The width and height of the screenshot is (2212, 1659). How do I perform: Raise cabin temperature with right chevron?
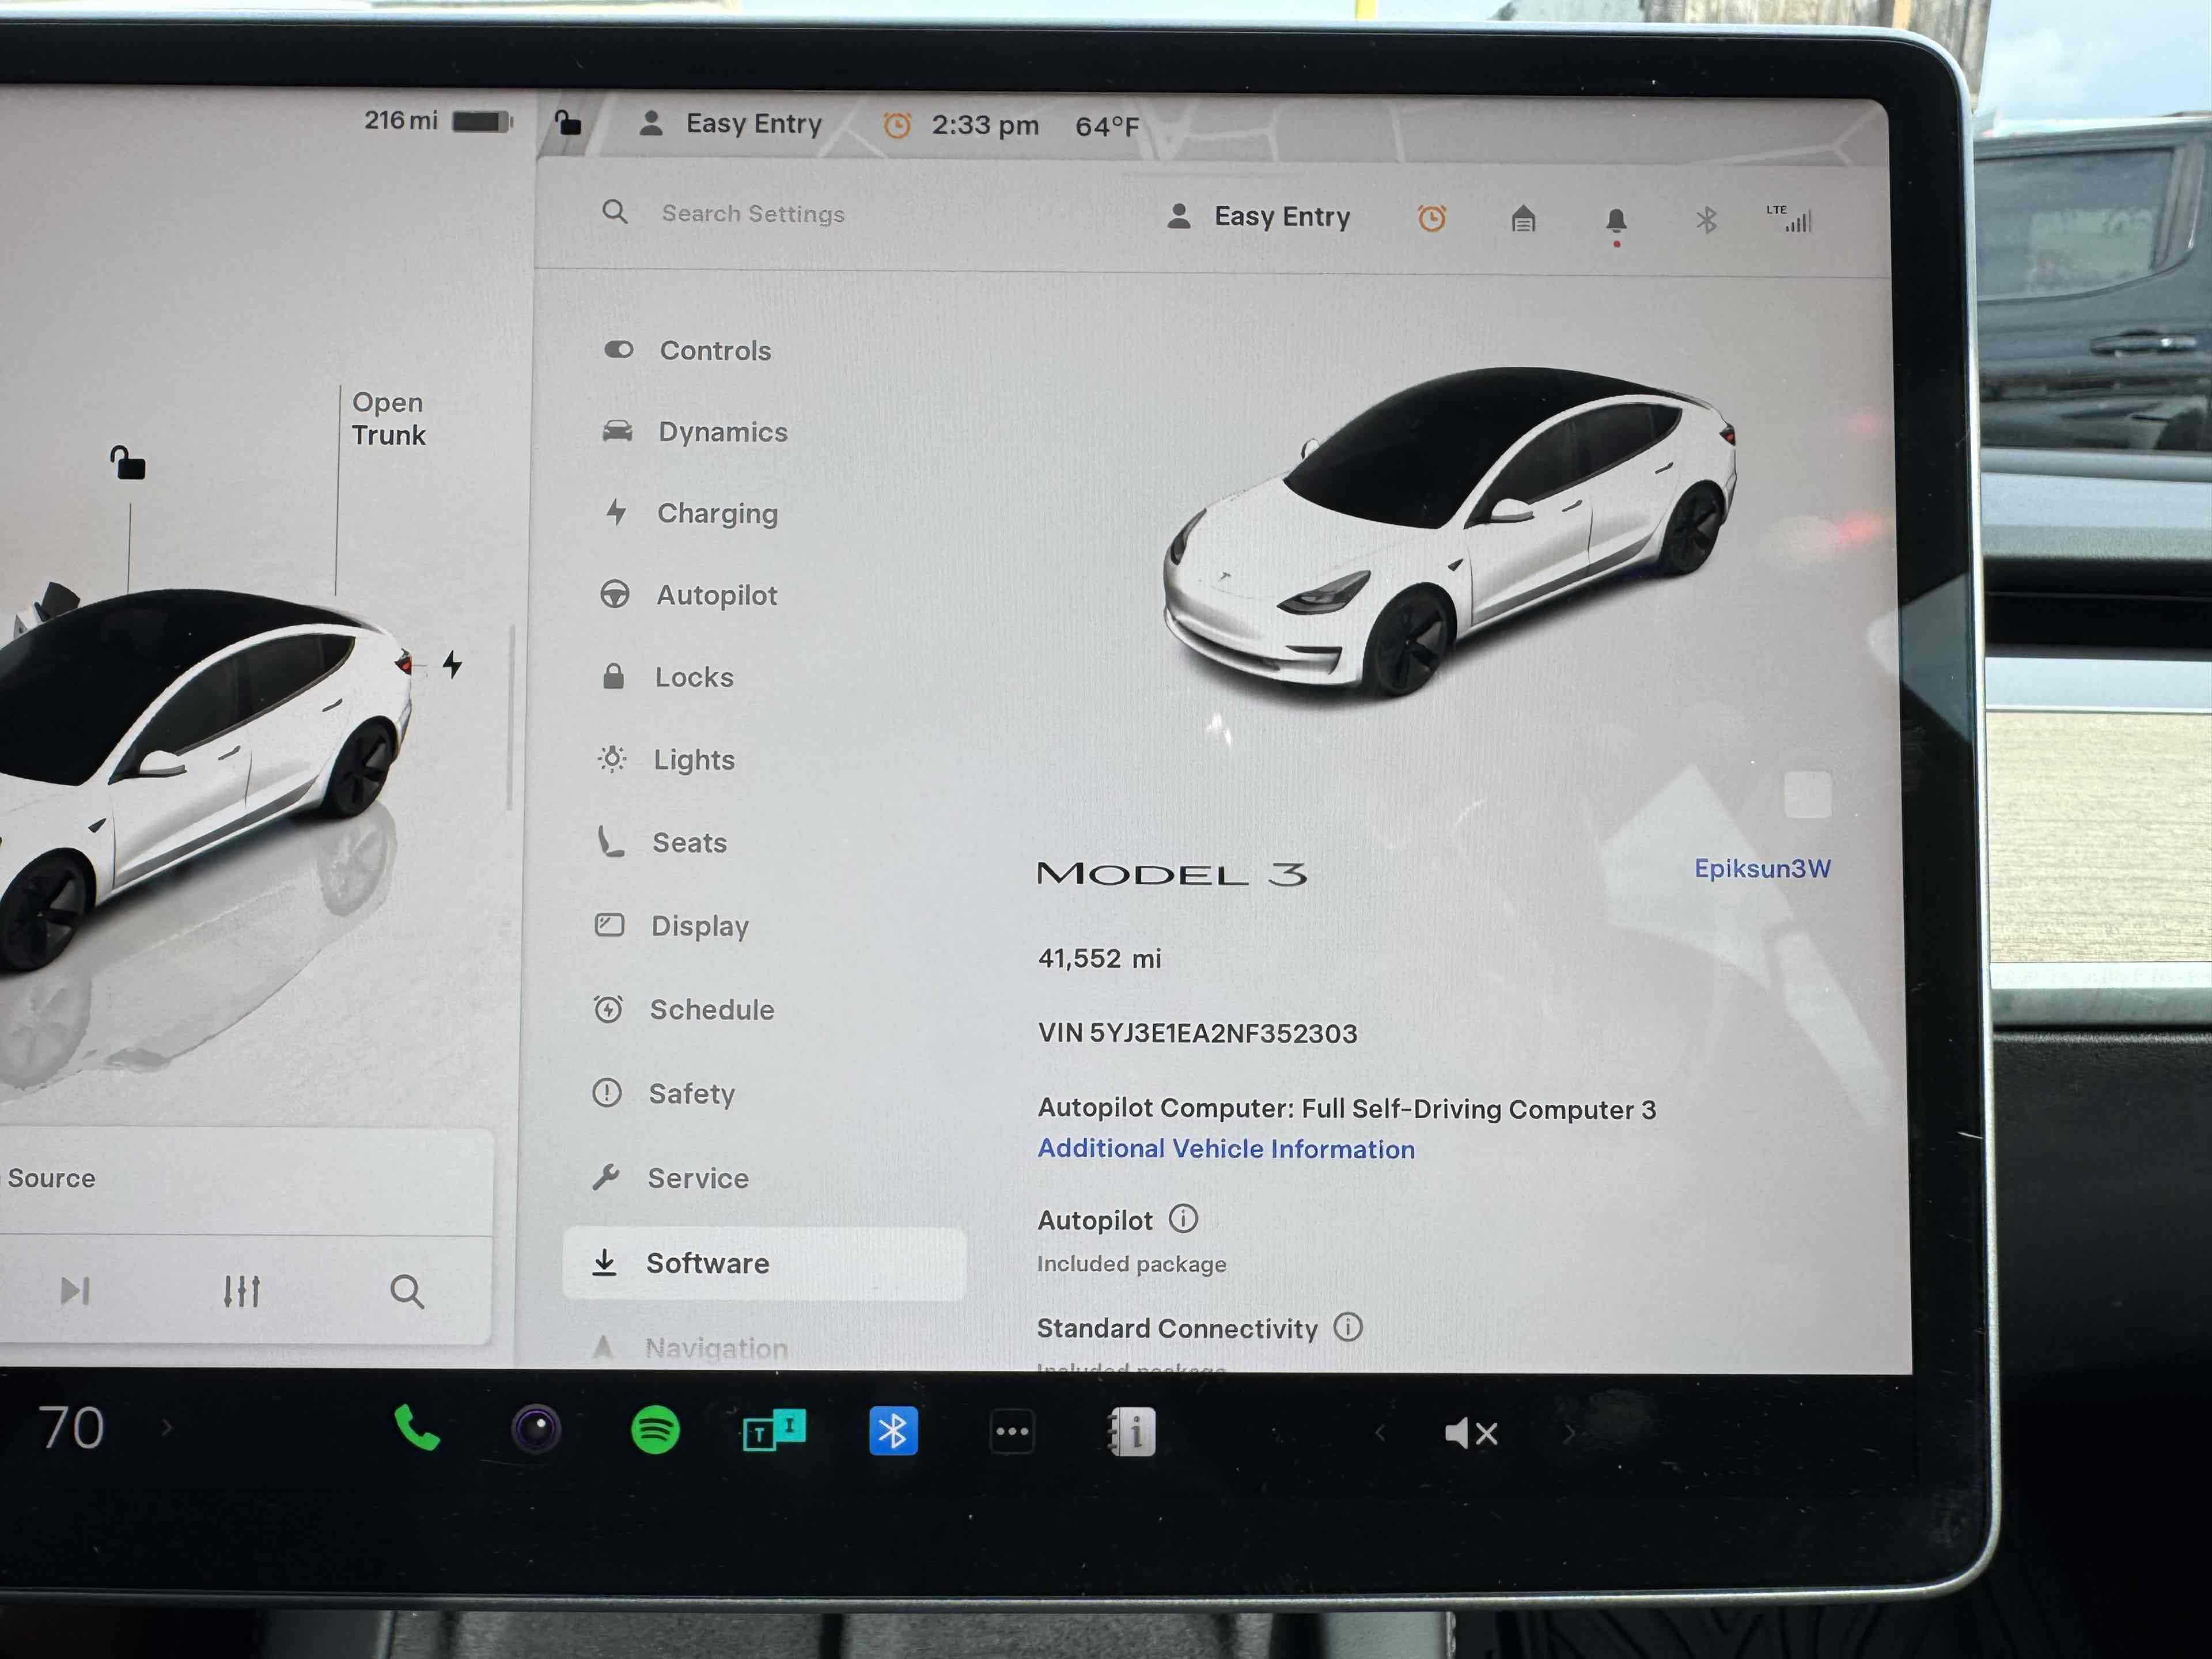pos(166,1427)
